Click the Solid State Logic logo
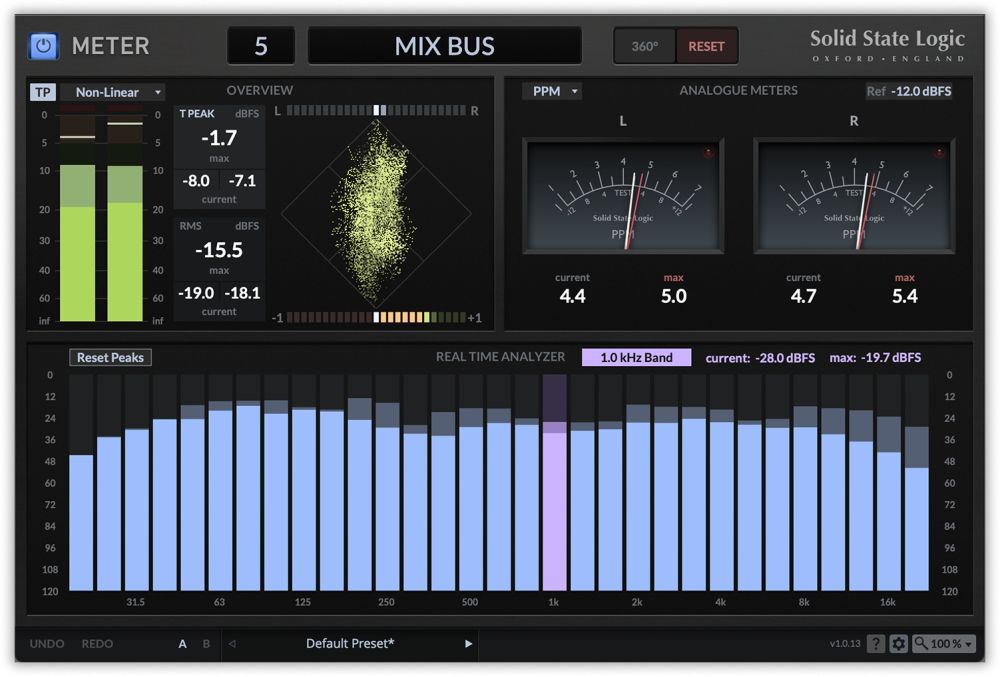1000x677 pixels. coord(887,45)
